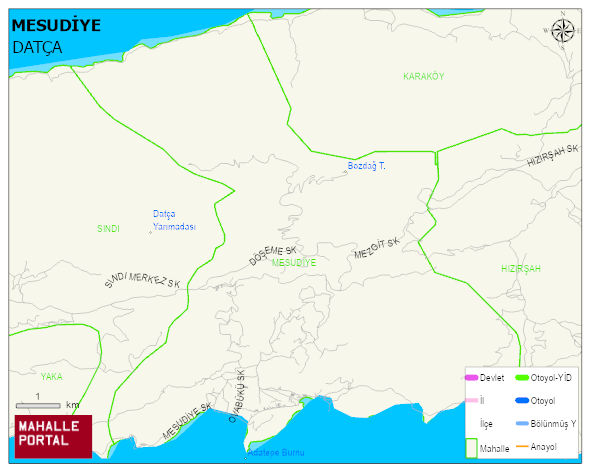The height and width of the screenshot is (472, 591).
Task: Click the Devlet legend text
Action: tap(492, 378)
